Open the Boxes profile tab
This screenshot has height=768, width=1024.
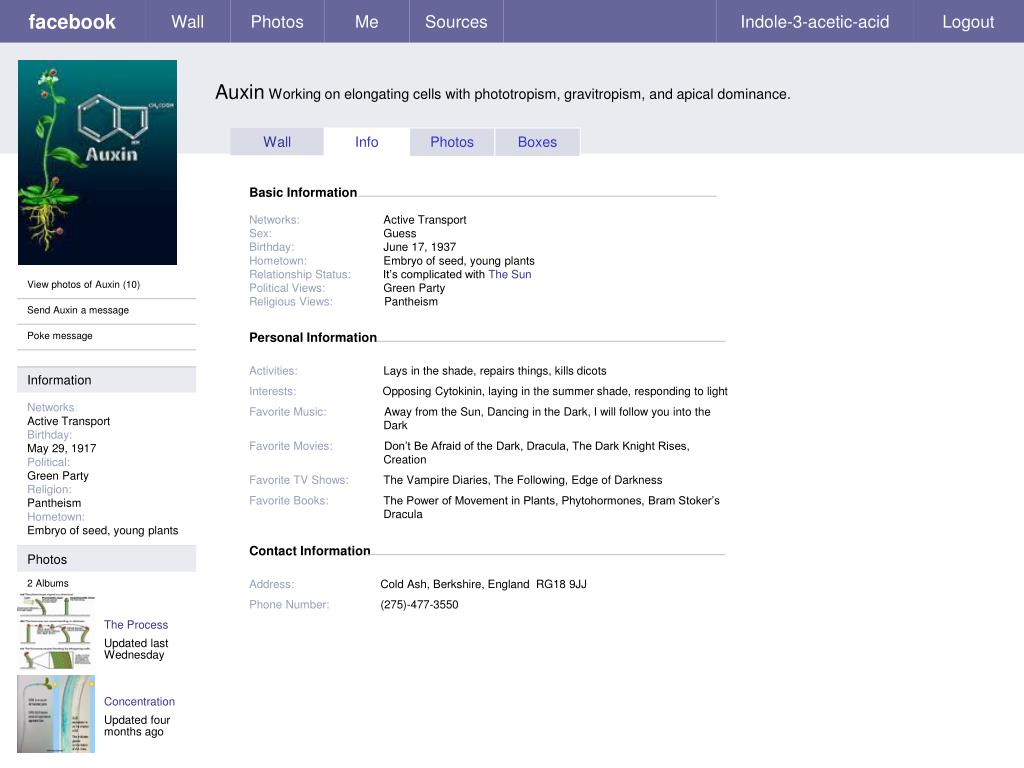[537, 142]
